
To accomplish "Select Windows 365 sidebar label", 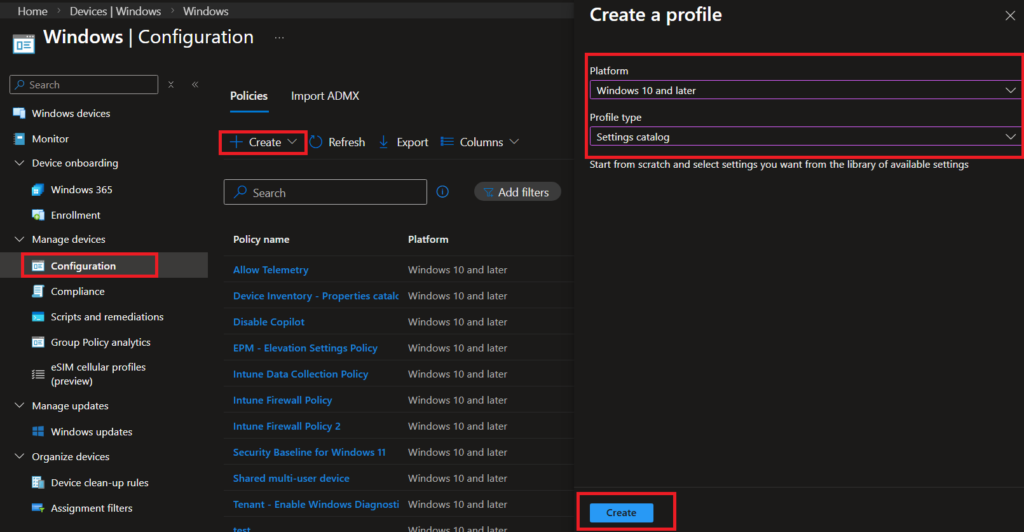I will point(82,190).
